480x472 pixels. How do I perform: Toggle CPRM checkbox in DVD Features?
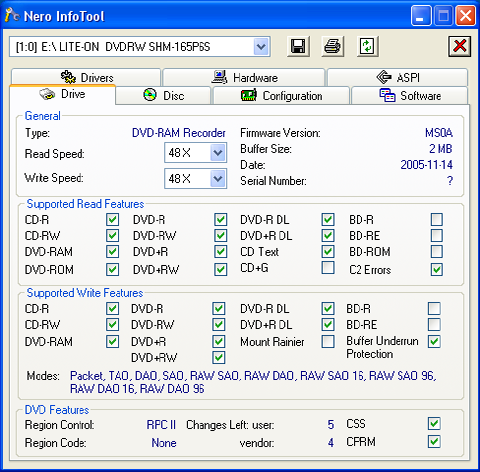[x=434, y=442]
